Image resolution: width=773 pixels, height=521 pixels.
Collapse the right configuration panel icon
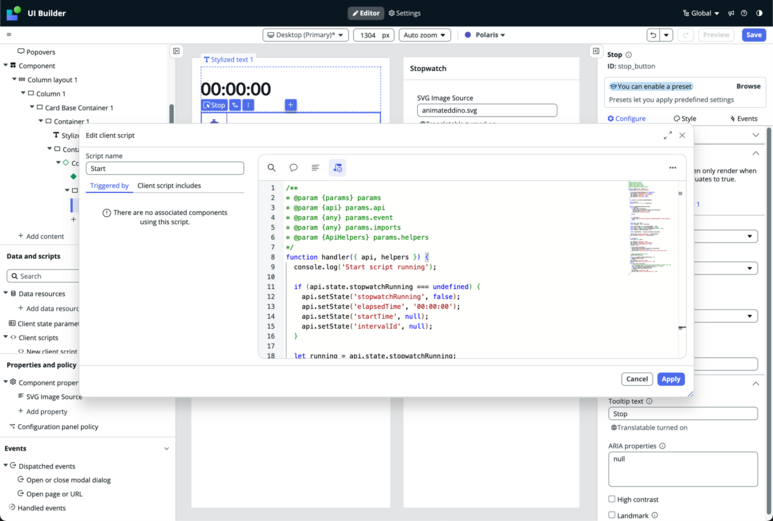[596, 51]
